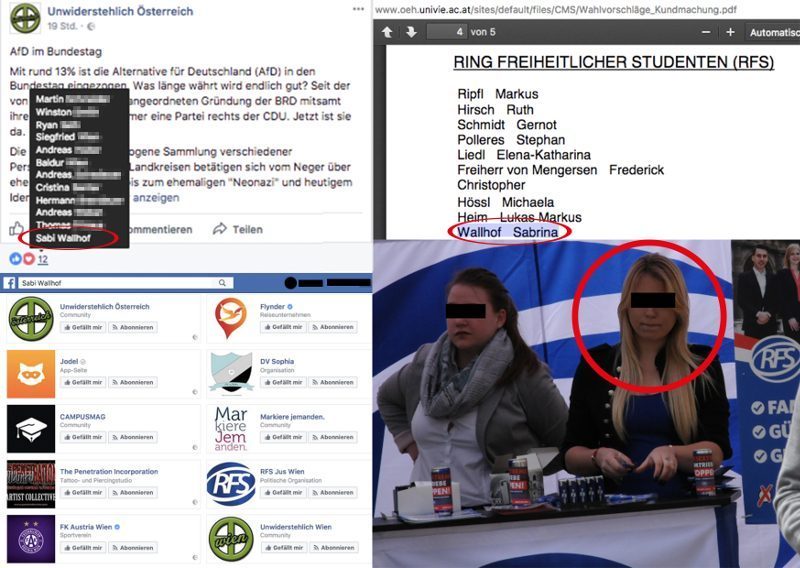Click the globe privacy icon next to timestamp
Image resolution: width=800 pixels, height=568 pixels.
click(91, 27)
